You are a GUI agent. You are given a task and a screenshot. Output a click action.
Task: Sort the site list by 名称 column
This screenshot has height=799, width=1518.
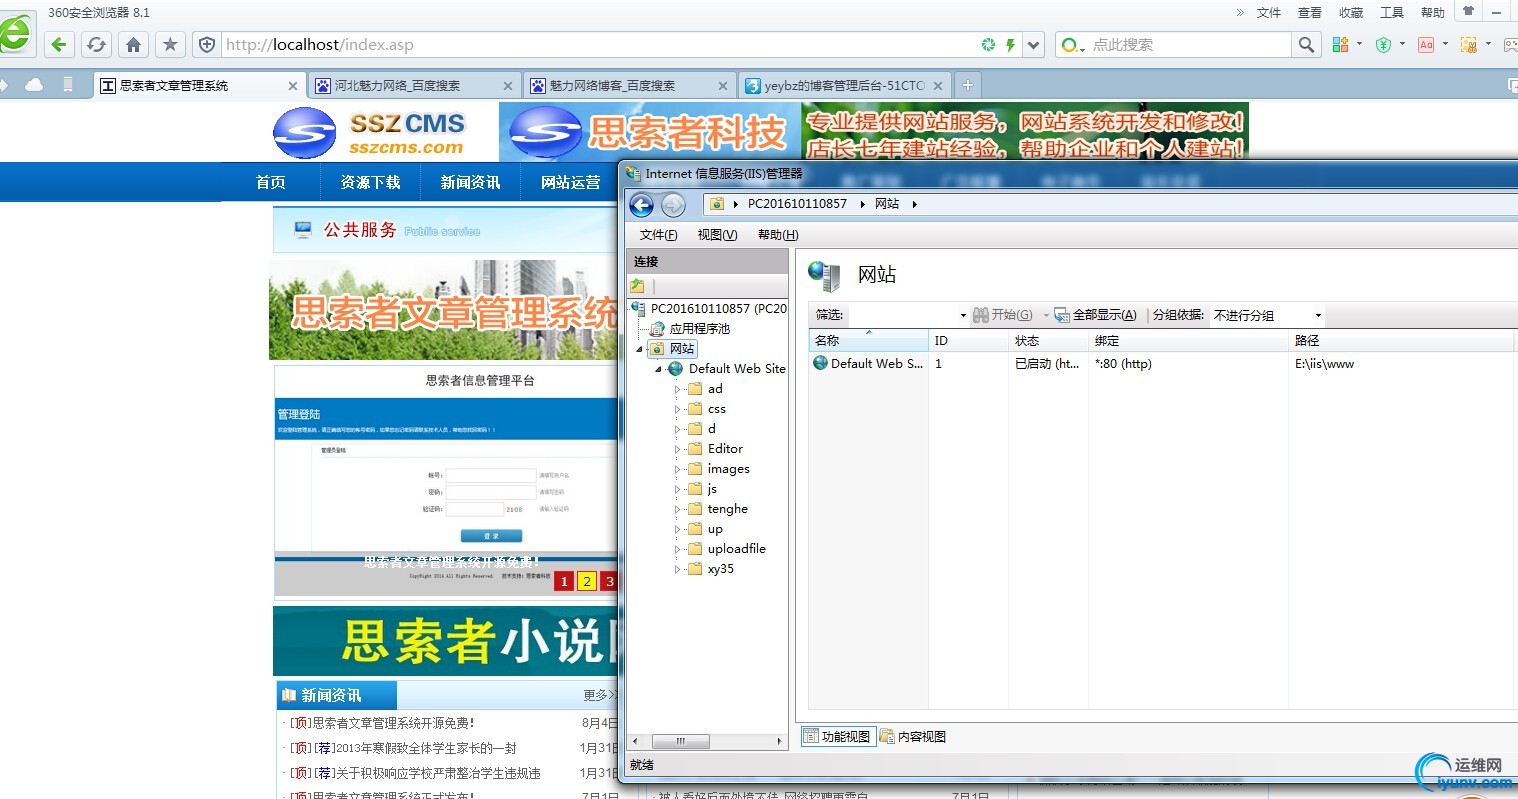pos(868,341)
